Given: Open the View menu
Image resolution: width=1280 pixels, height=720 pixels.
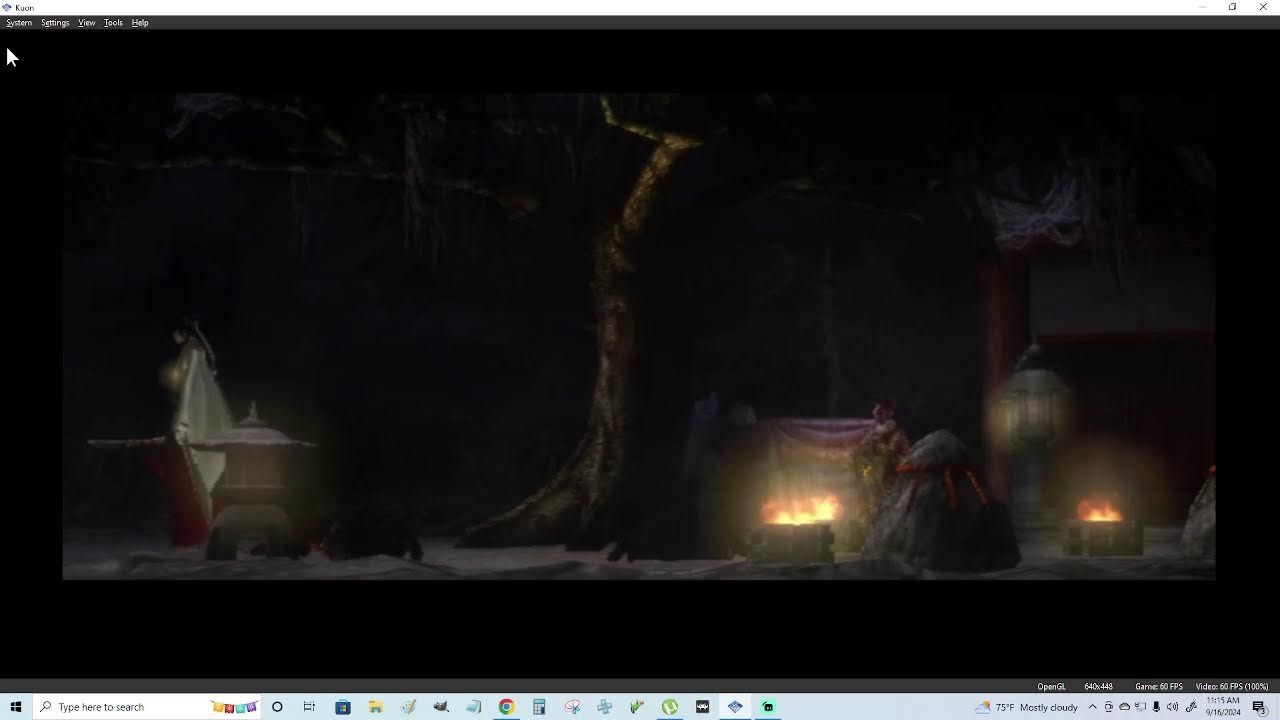Looking at the screenshot, I should [x=87, y=22].
